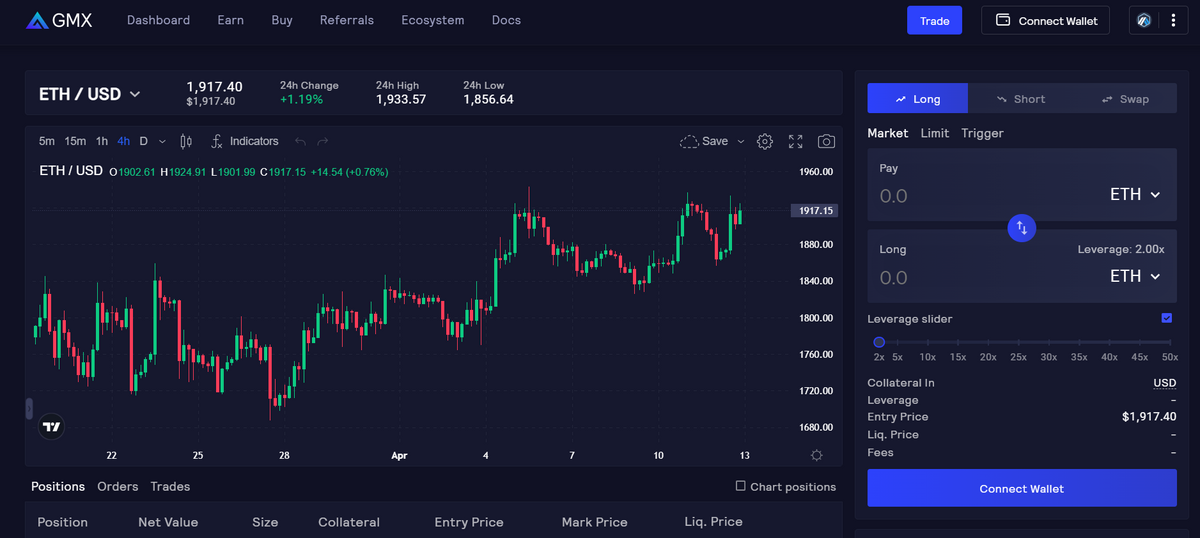
Task: Click the leverage slider handle at 2x
Action: coord(879,342)
